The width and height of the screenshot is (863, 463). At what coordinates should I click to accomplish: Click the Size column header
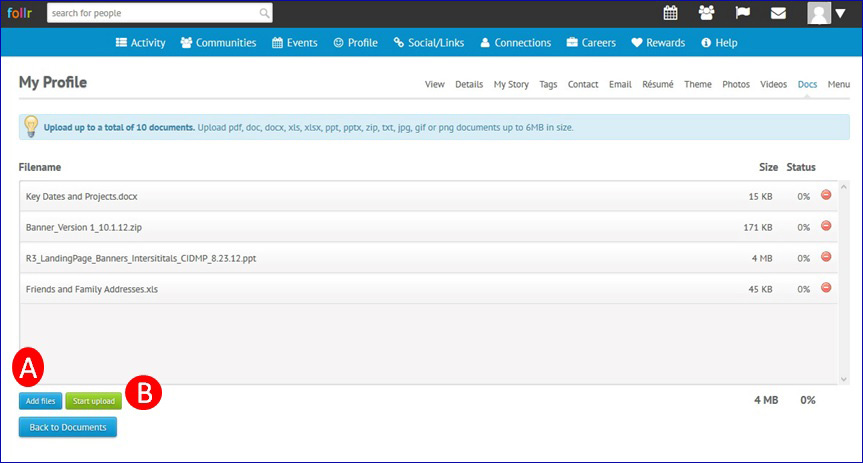click(x=768, y=167)
